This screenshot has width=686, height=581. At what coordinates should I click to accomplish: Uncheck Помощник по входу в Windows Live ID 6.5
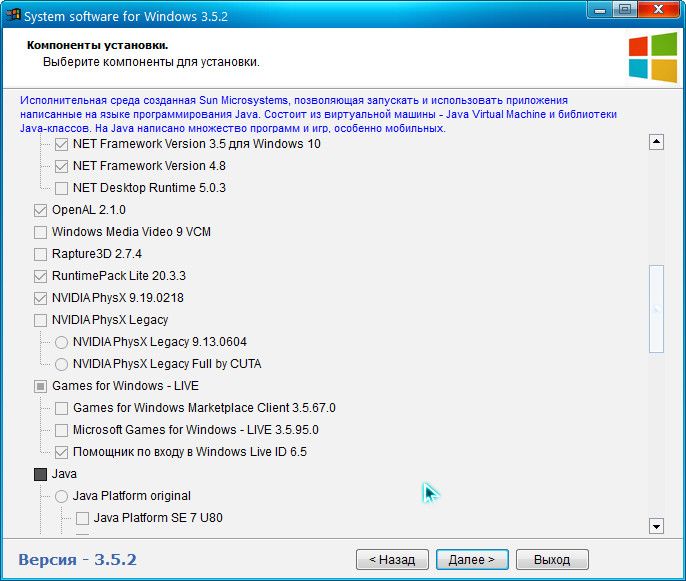(x=61, y=452)
